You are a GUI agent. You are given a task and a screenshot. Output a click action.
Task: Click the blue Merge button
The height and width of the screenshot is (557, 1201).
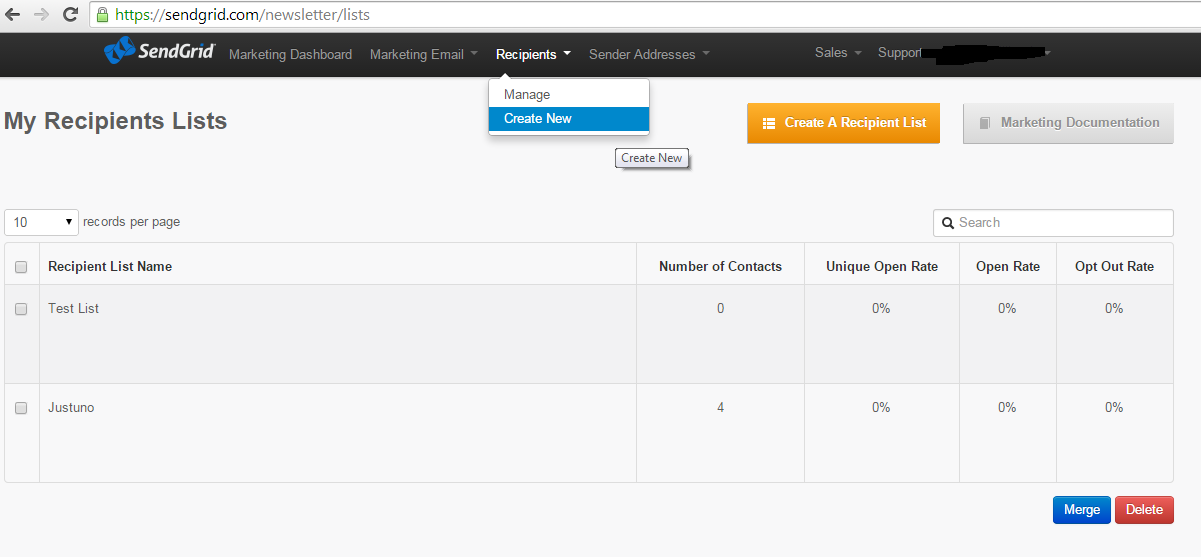pos(1082,510)
